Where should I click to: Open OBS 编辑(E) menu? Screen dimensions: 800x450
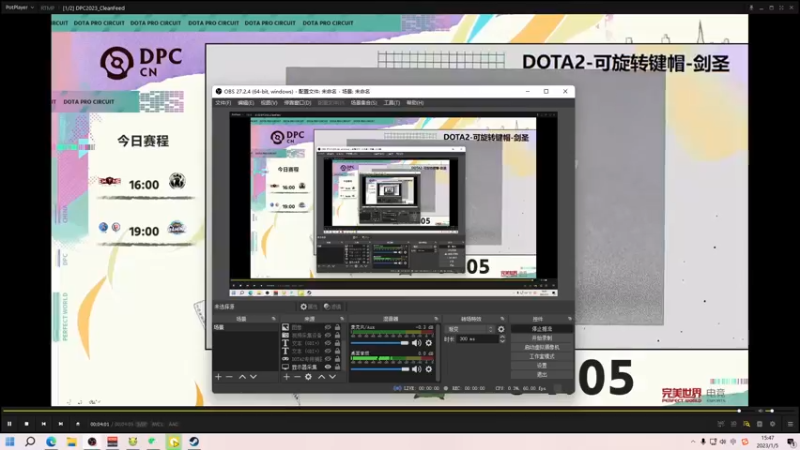(245, 103)
